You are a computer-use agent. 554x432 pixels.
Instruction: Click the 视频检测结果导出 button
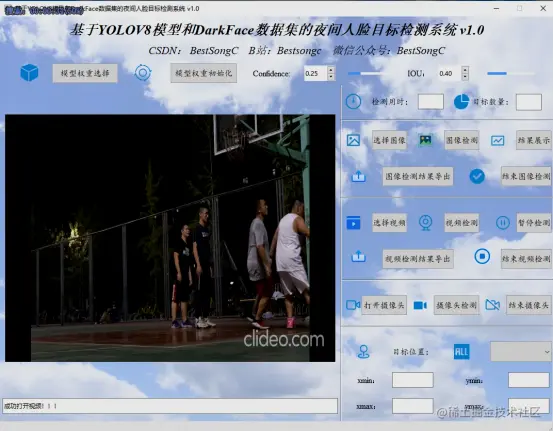(x=418, y=259)
